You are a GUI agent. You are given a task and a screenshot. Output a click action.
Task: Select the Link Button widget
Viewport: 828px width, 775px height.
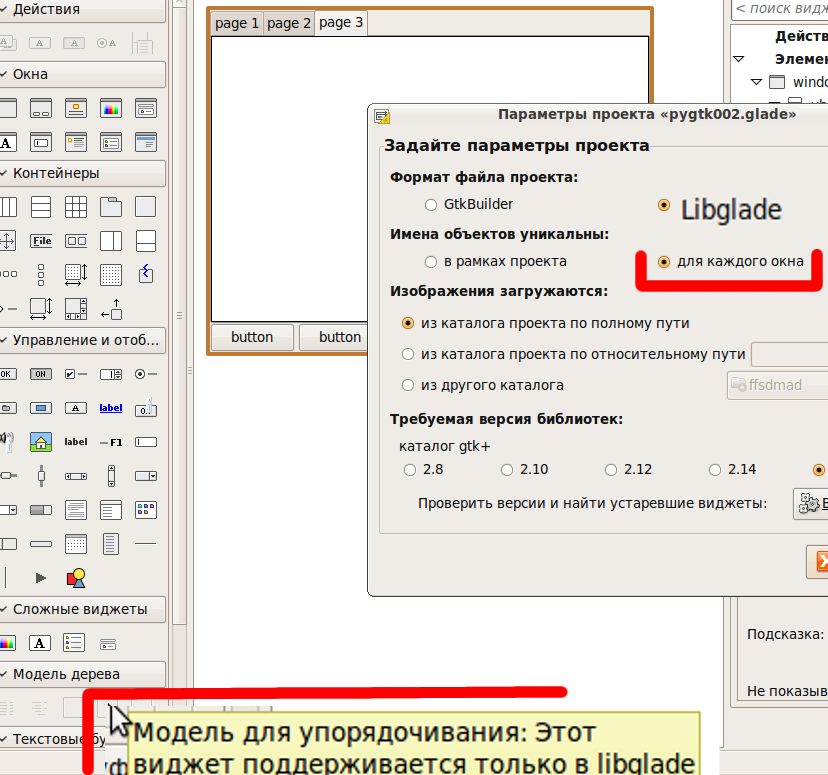click(111, 407)
